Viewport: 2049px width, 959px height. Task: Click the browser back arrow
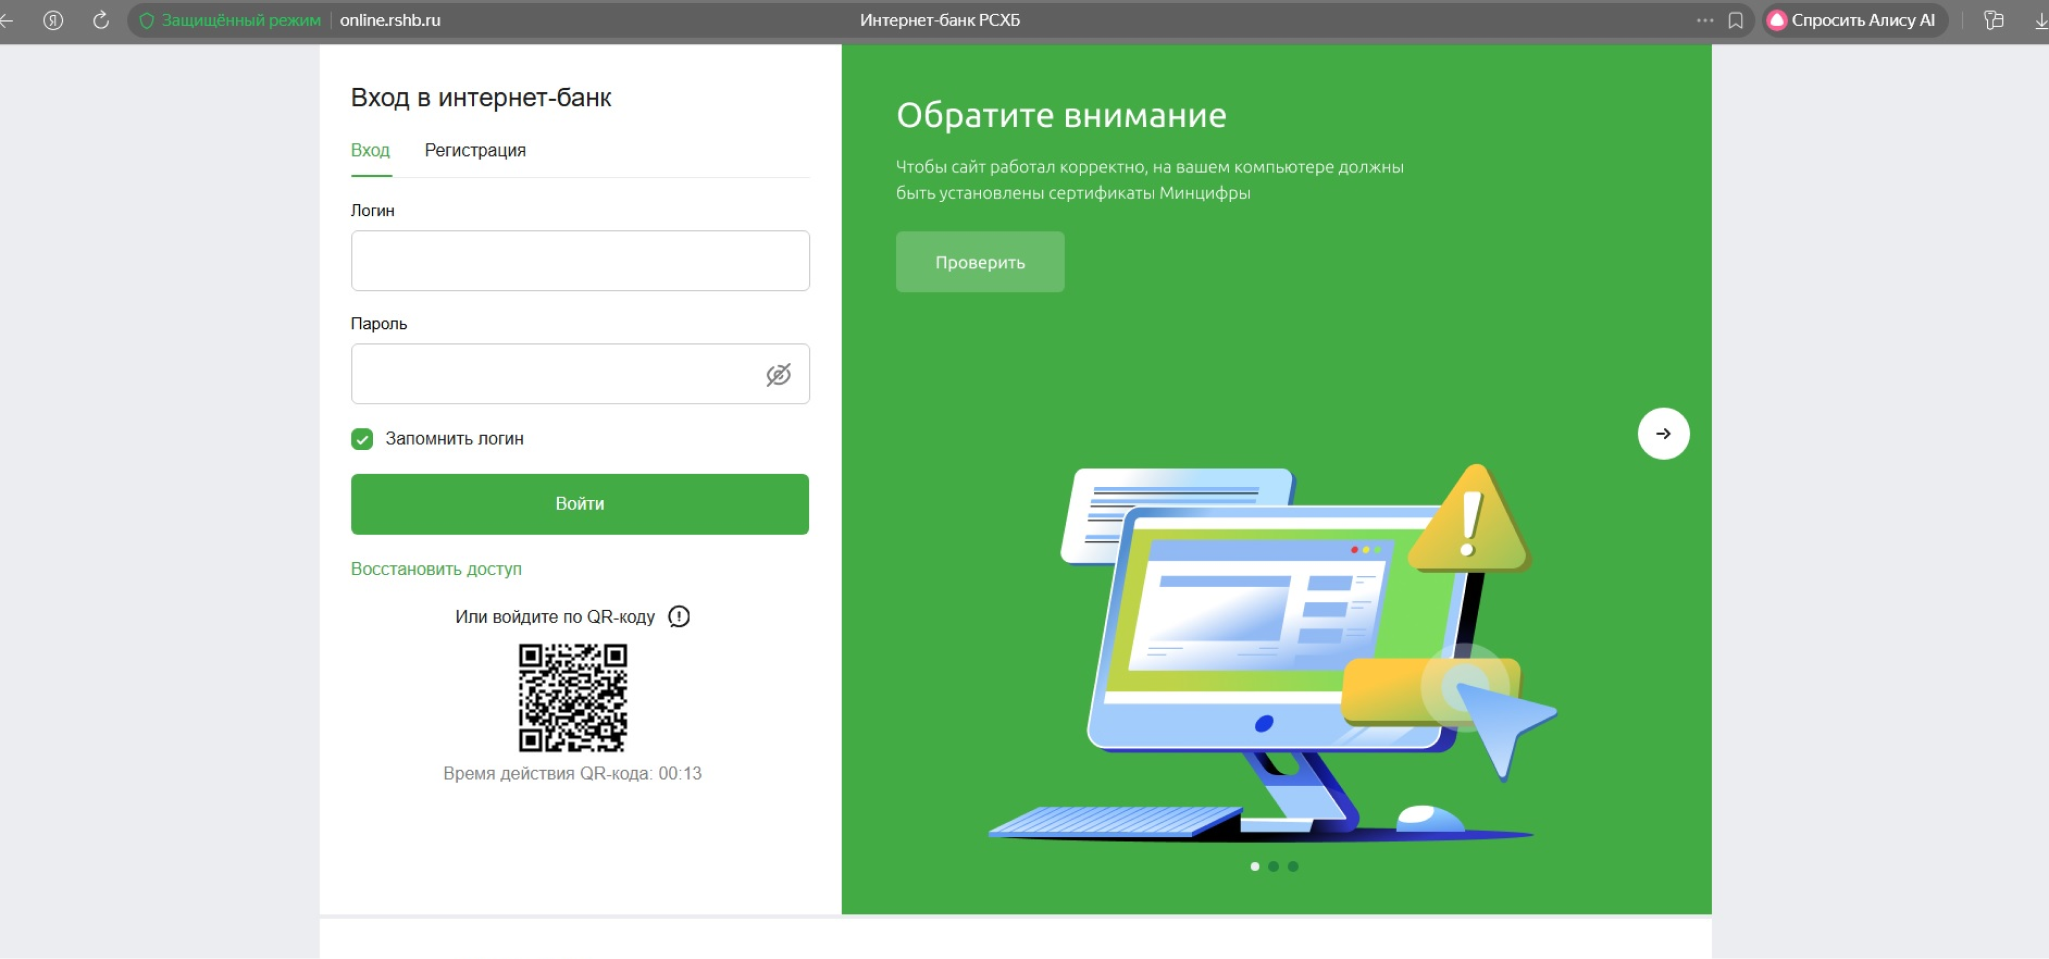(7, 20)
